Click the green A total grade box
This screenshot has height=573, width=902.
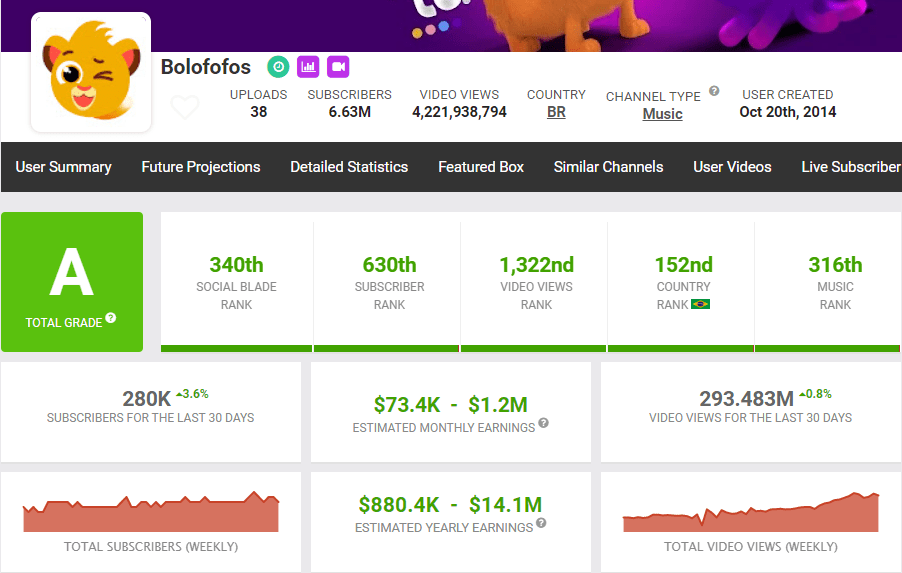coord(72,282)
